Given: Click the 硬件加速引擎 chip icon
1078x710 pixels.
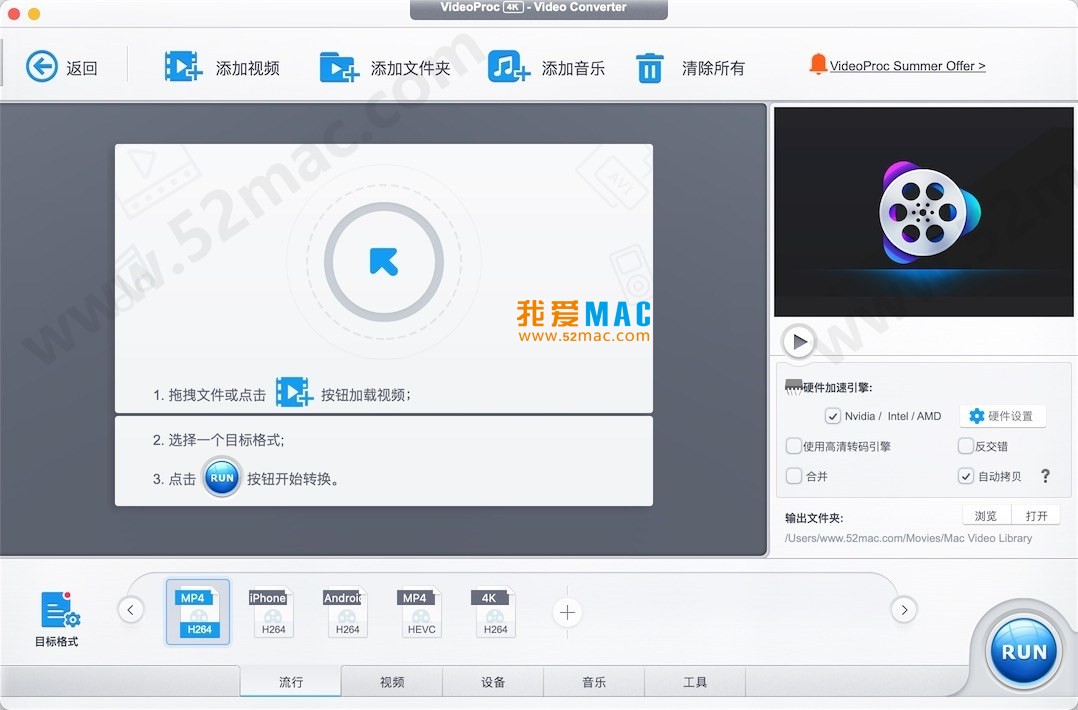Looking at the screenshot, I should coord(793,387).
